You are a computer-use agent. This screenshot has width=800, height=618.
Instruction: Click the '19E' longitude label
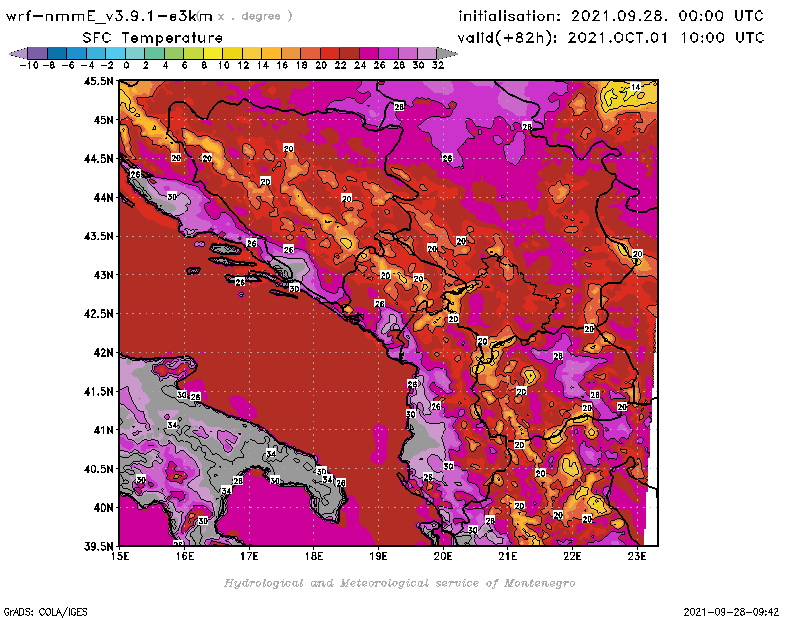coord(378,556)
